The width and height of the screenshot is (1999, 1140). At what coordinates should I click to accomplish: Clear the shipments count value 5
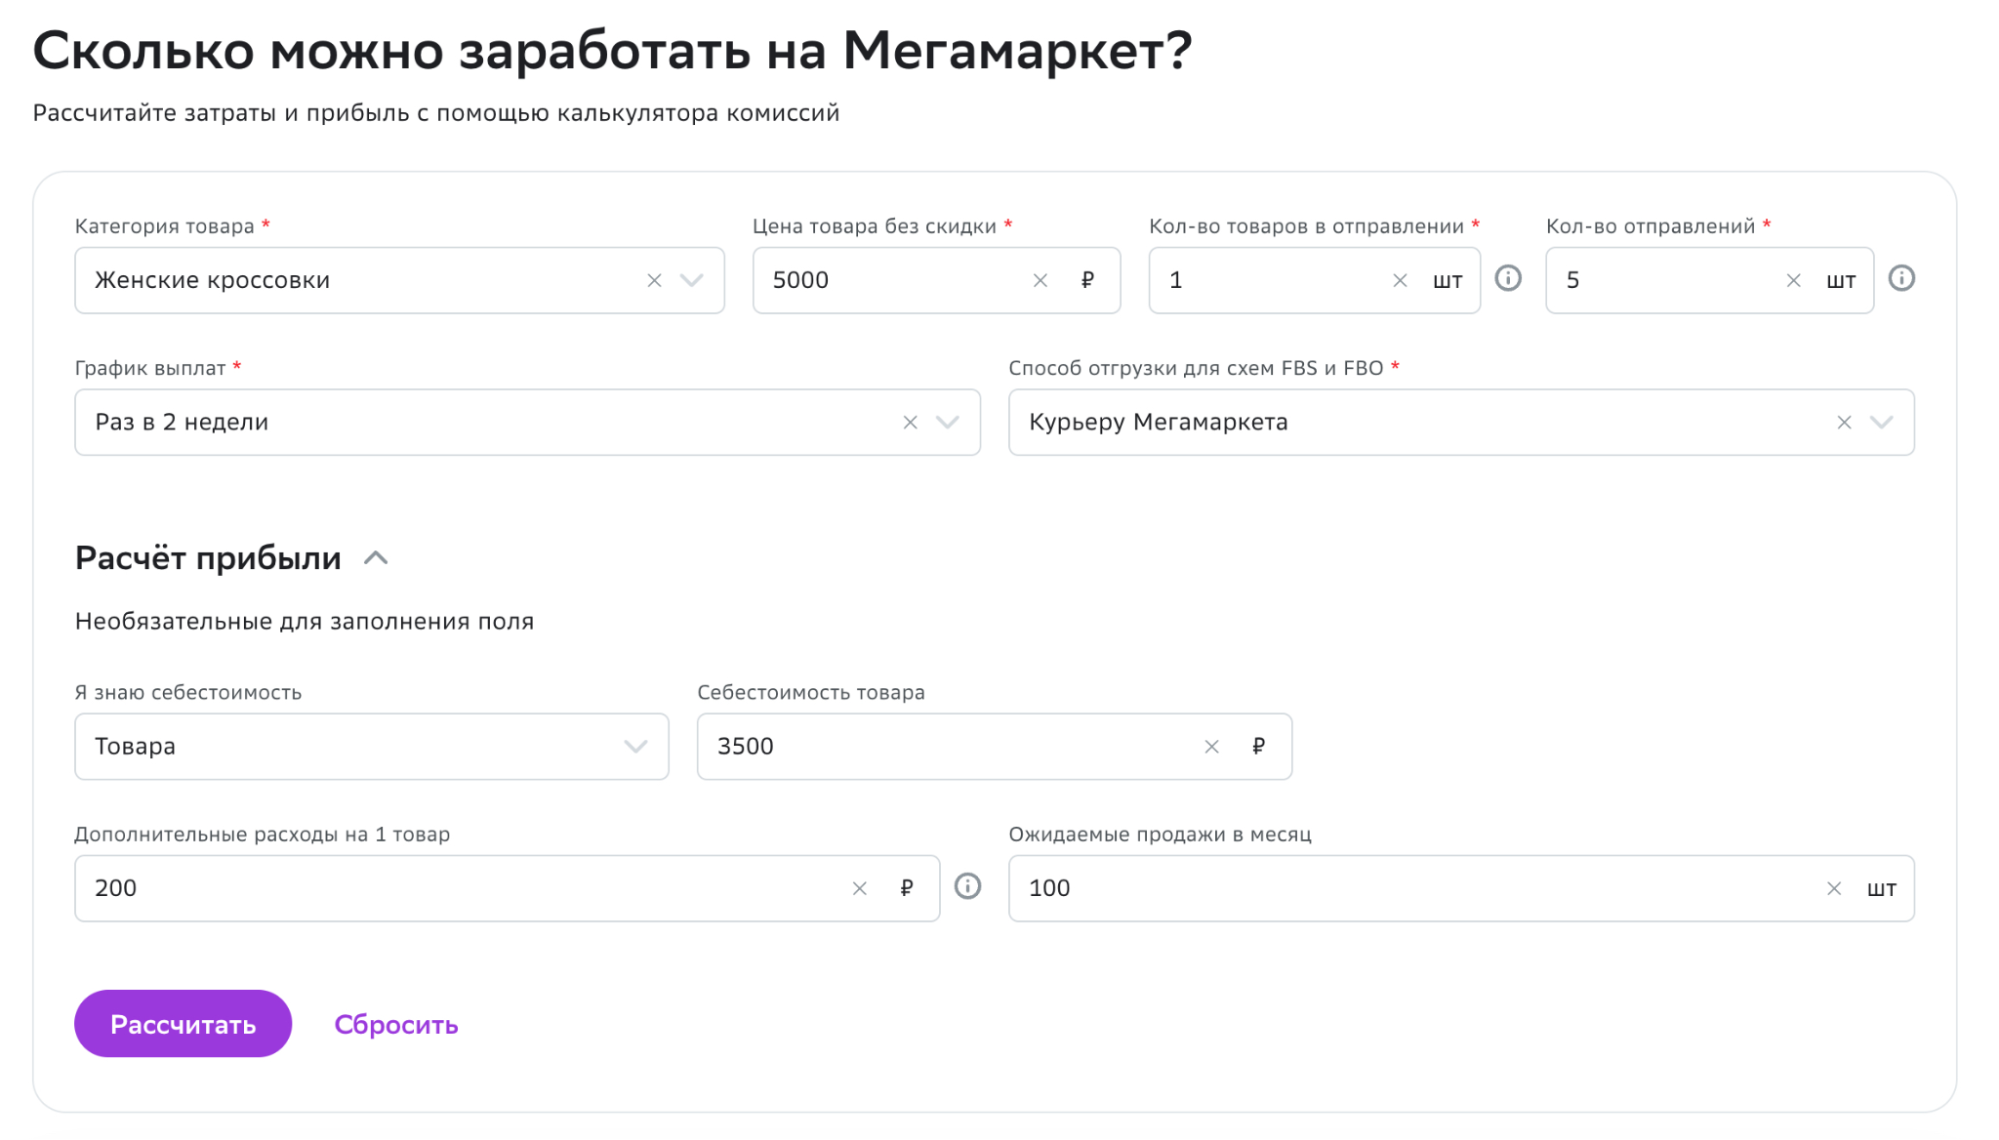[1793, 281]
